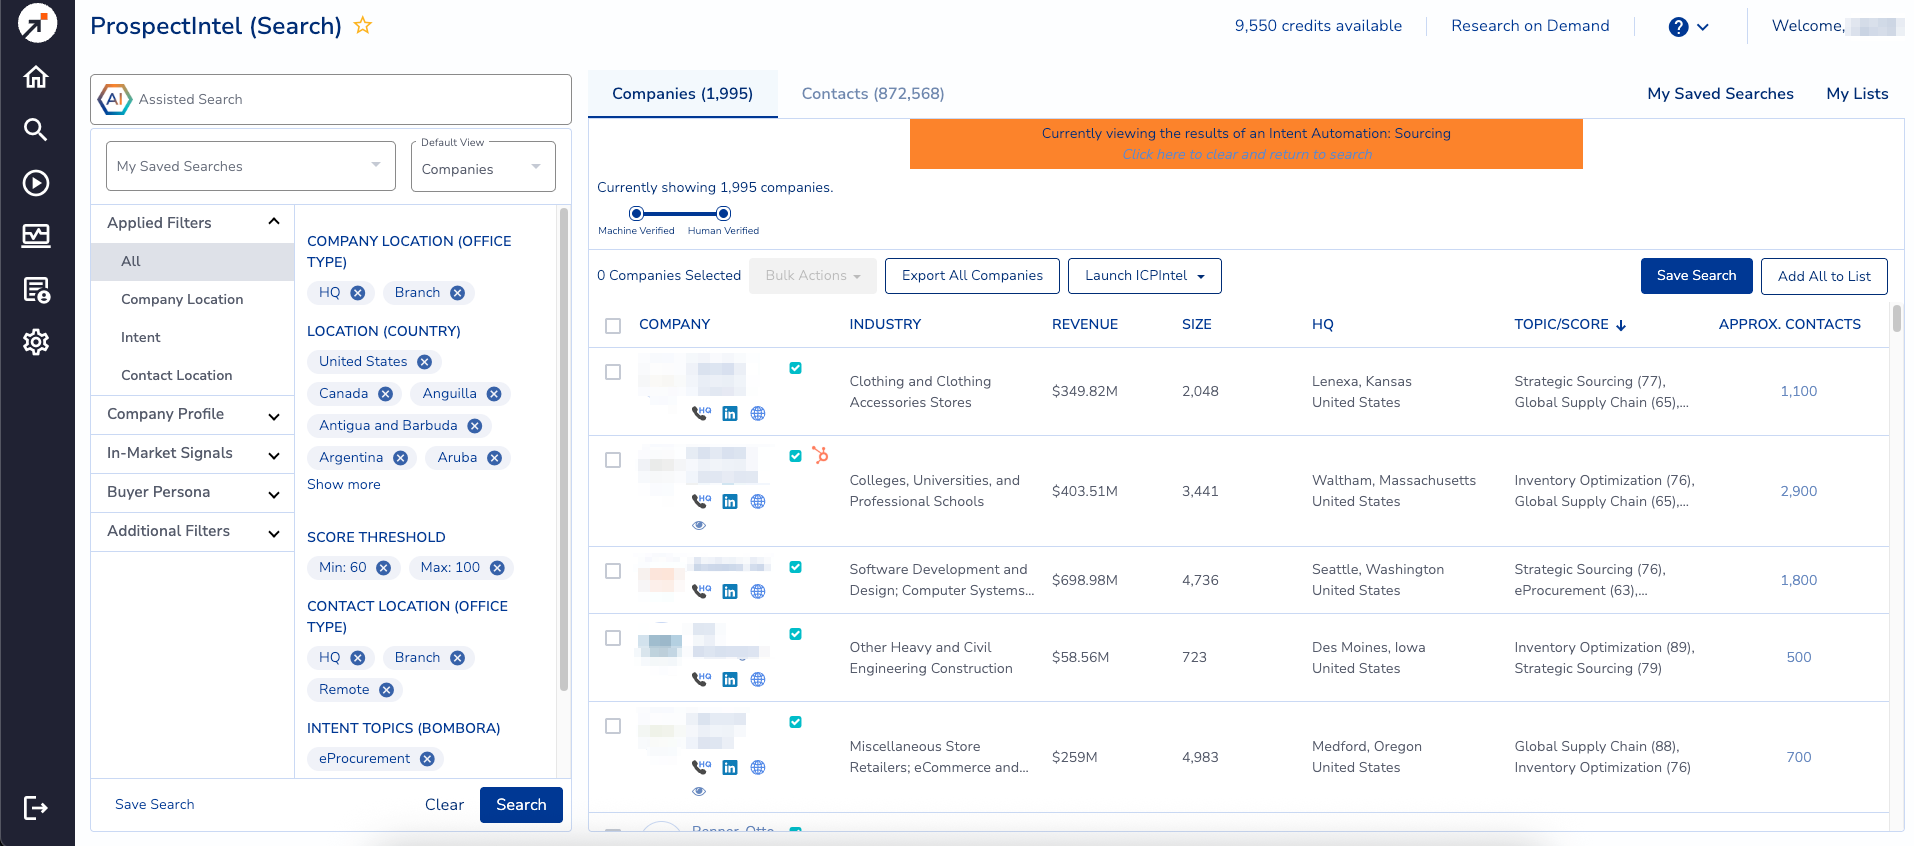Open the Home icon in sidebar
Viewport: 1914px width, 846px height.
tap(36, 77)
